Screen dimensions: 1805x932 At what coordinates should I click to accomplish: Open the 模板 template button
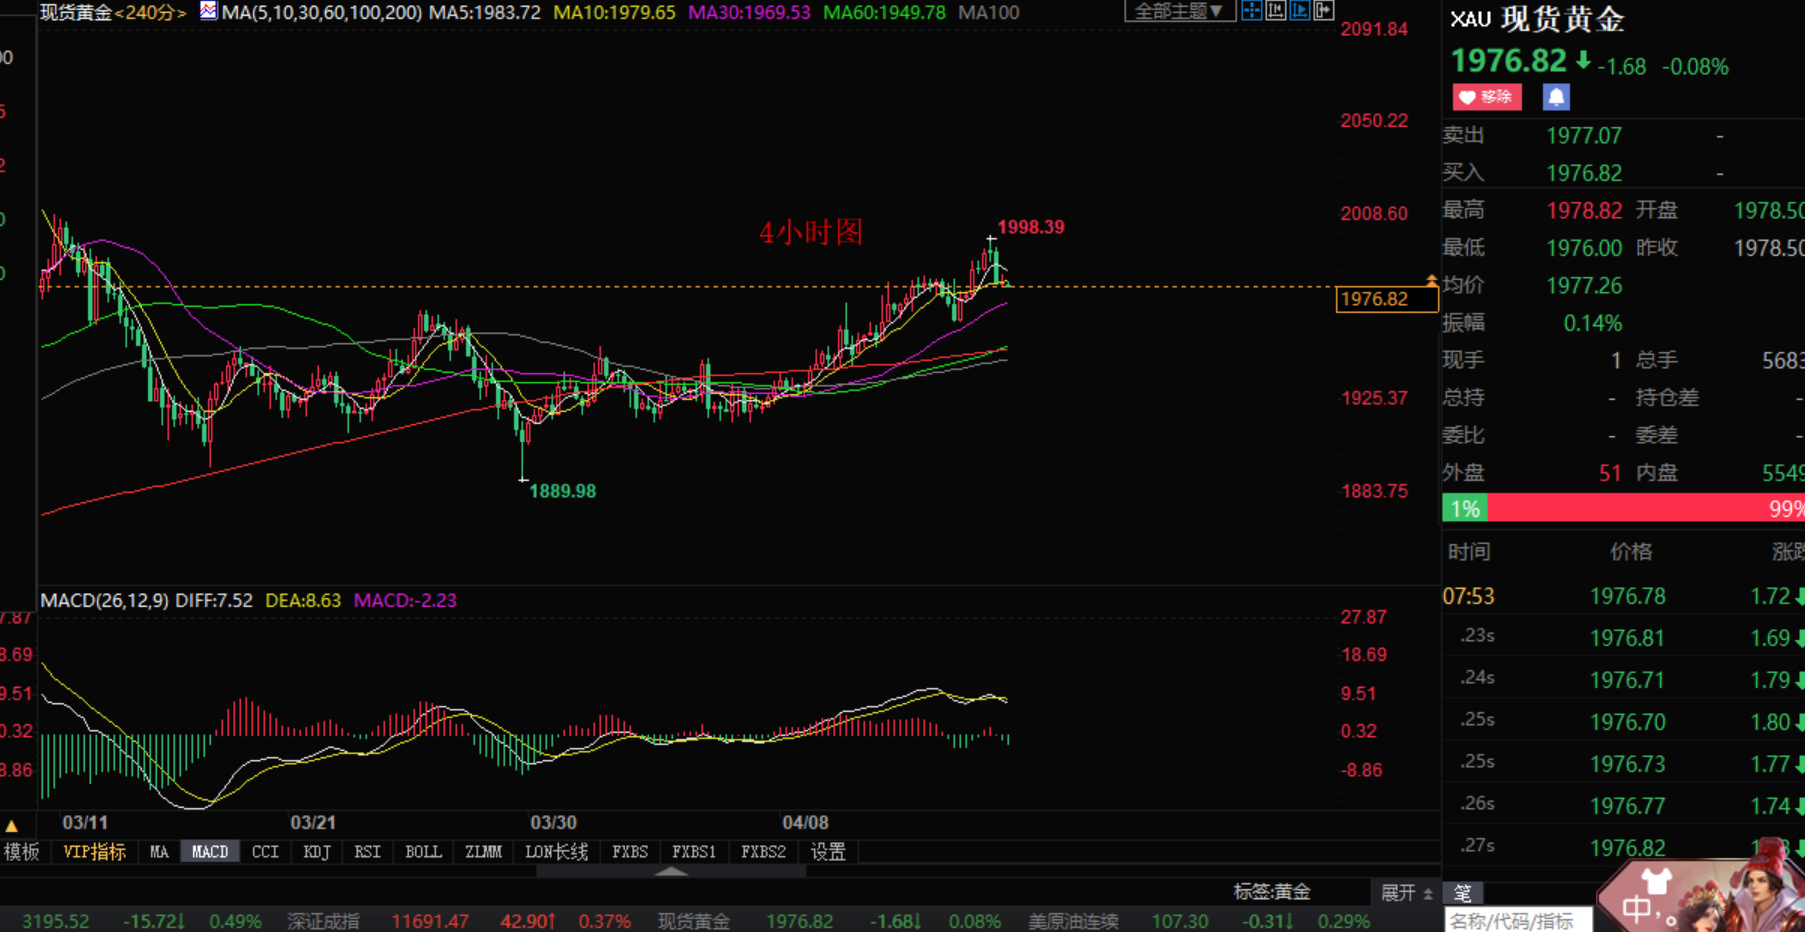[21, 852]
